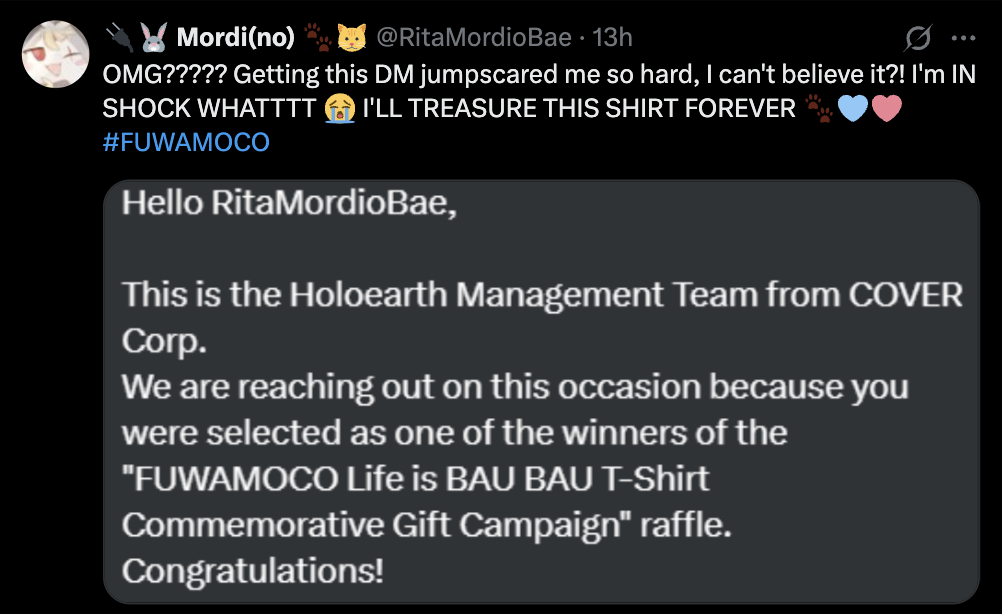Open the three-dot more options menu
This screenshot has height=614, width=1002.
[963, 38]
